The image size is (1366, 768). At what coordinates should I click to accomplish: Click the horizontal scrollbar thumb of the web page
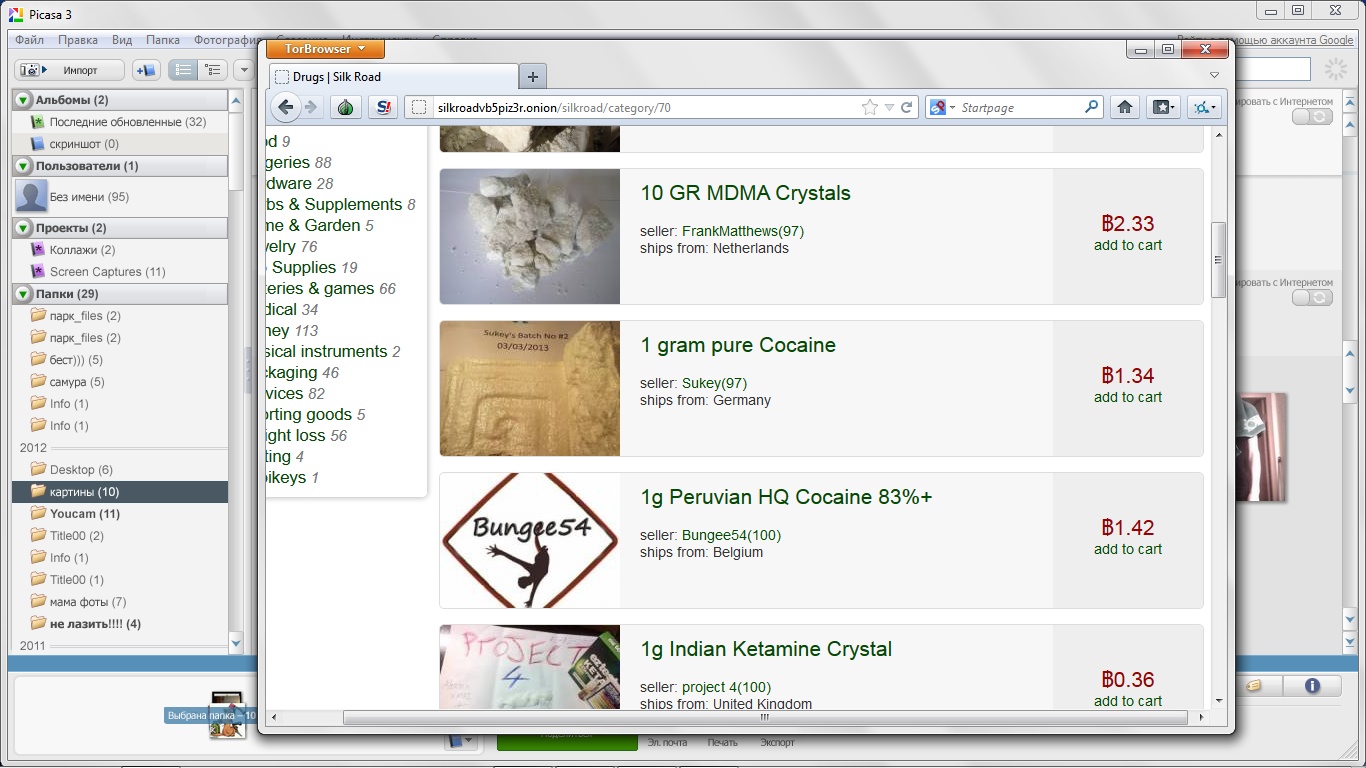(x=765, y=717)
